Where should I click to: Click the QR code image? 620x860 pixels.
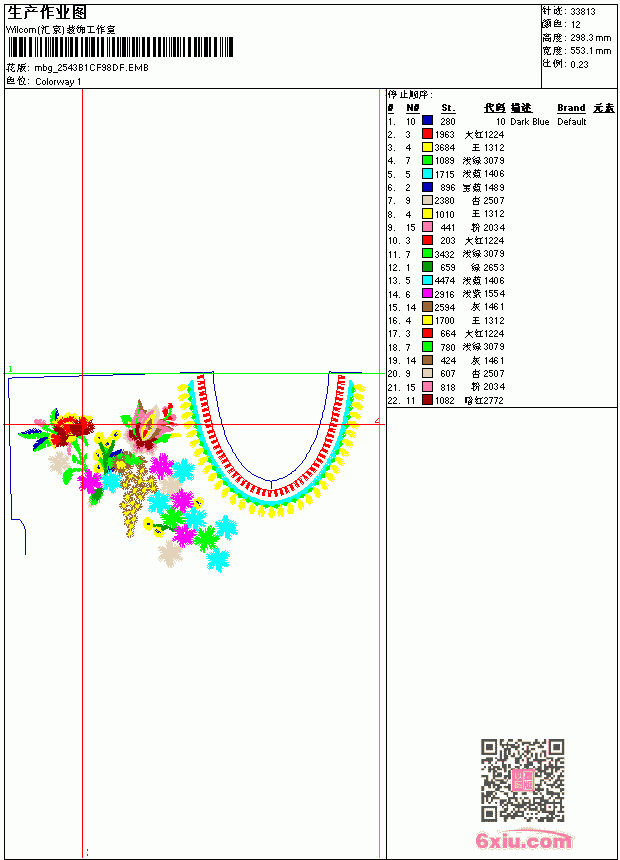click(x=522, y=780)
